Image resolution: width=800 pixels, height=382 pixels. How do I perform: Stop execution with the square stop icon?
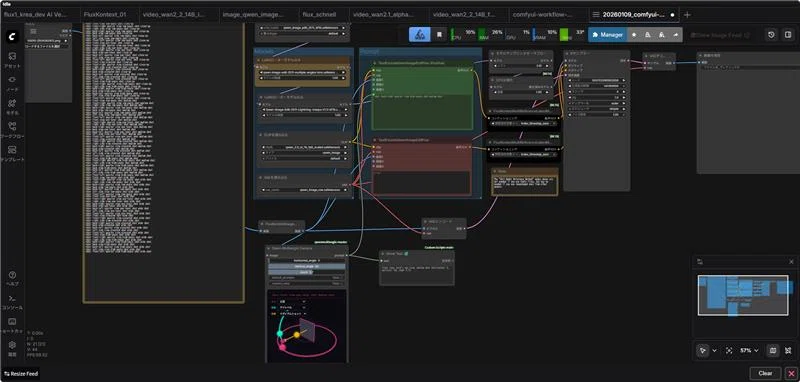pos(439,35)
